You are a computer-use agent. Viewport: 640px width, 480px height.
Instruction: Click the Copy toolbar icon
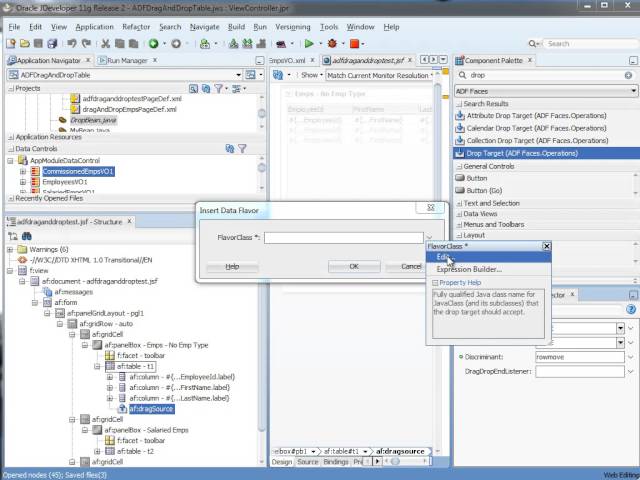[x=120, y=43]
